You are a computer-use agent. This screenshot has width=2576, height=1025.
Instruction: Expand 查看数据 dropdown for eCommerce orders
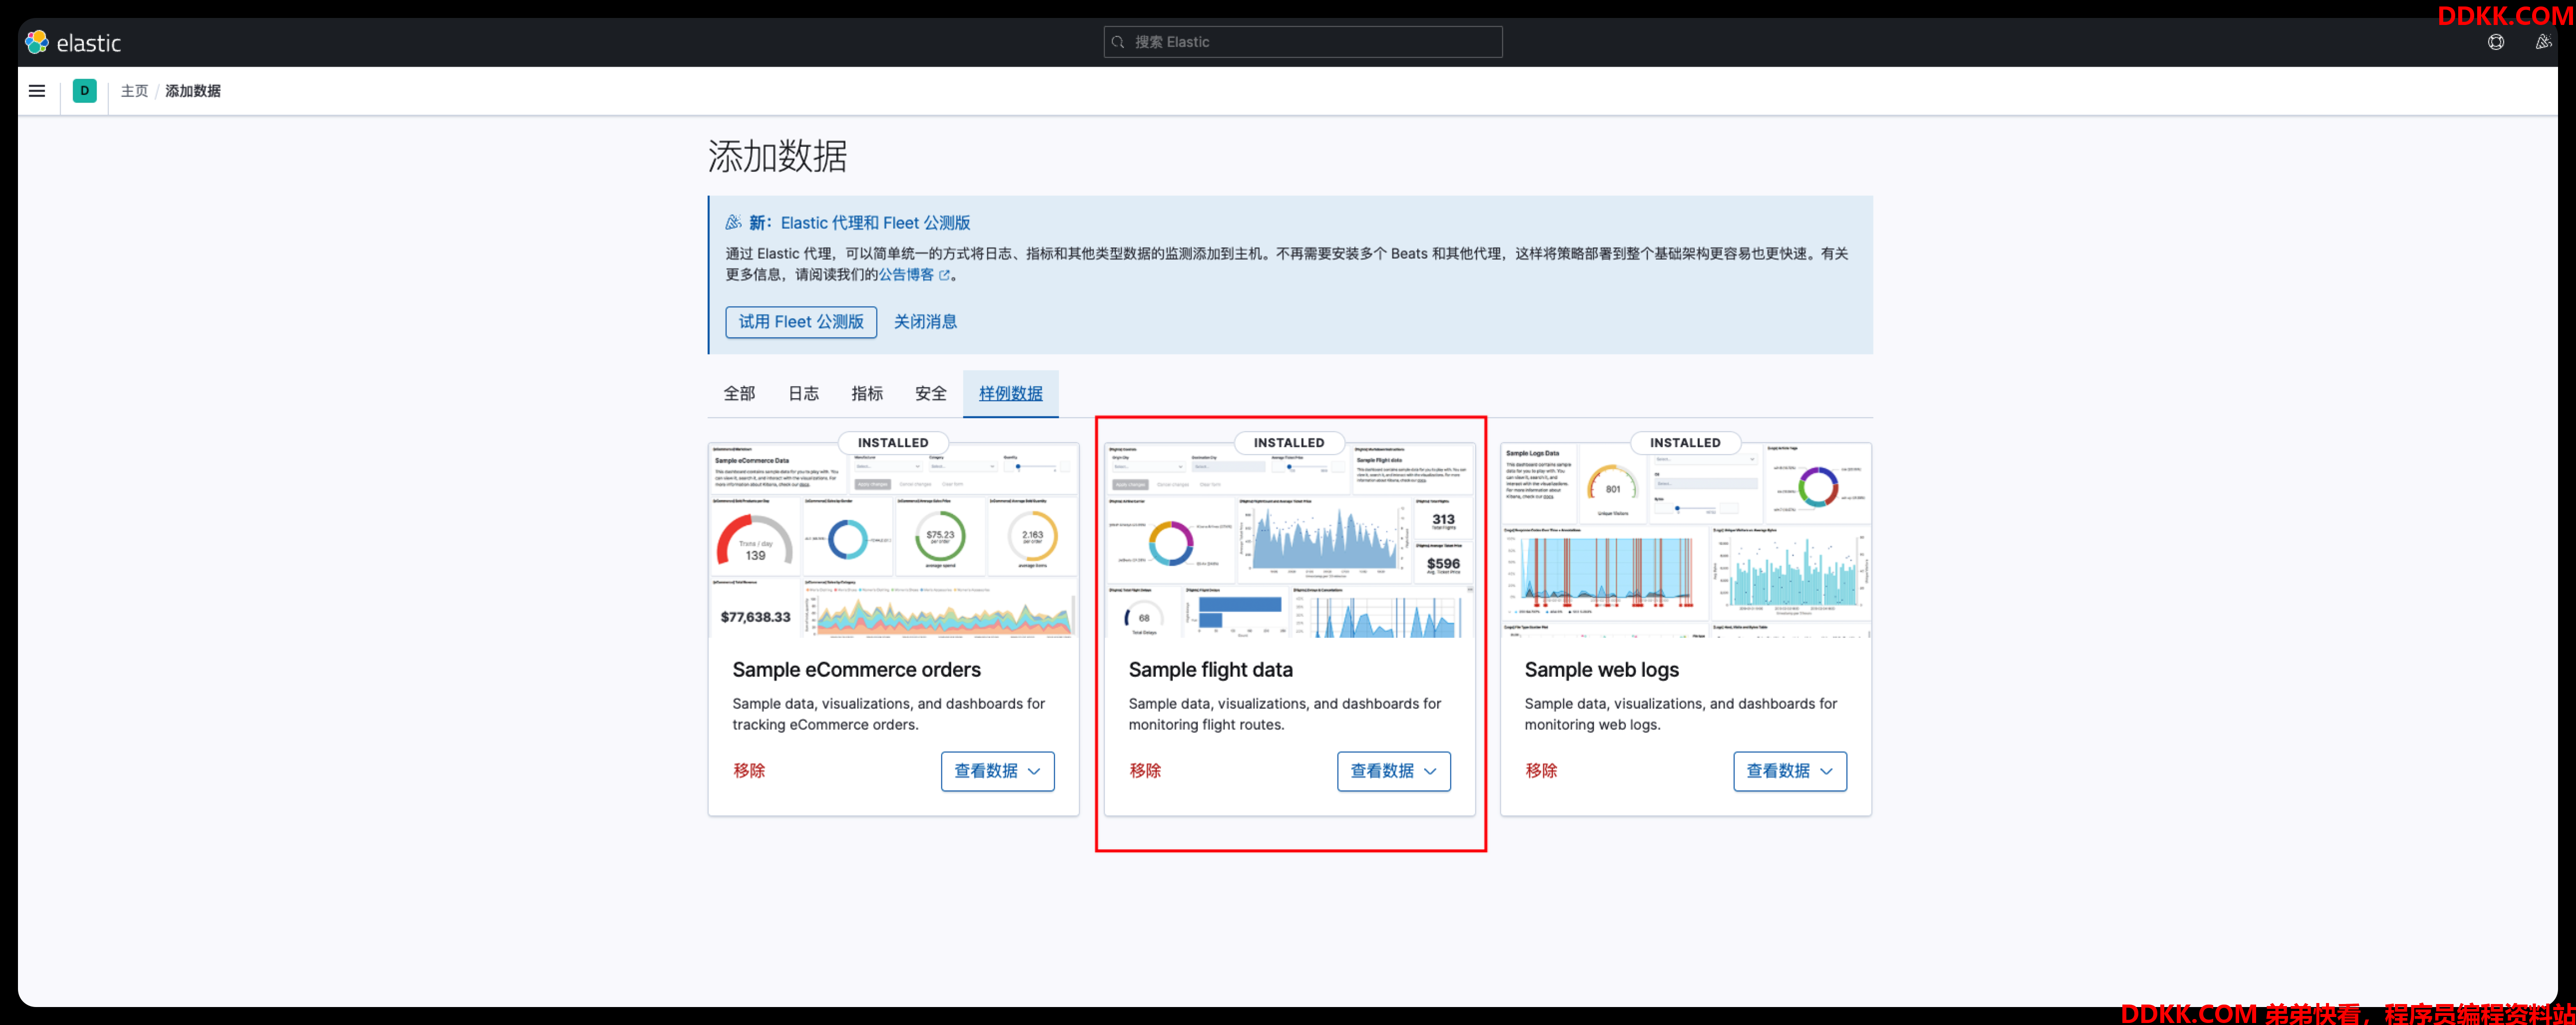pos(997,771)
